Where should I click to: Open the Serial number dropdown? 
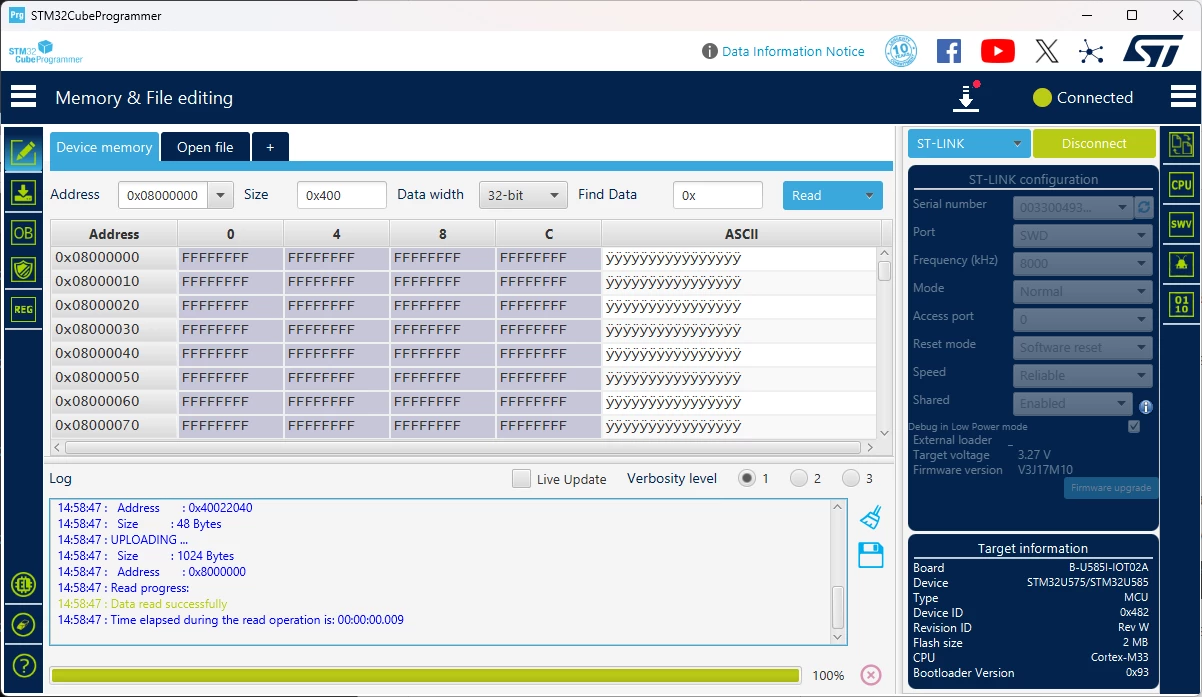coord(1074,207)
